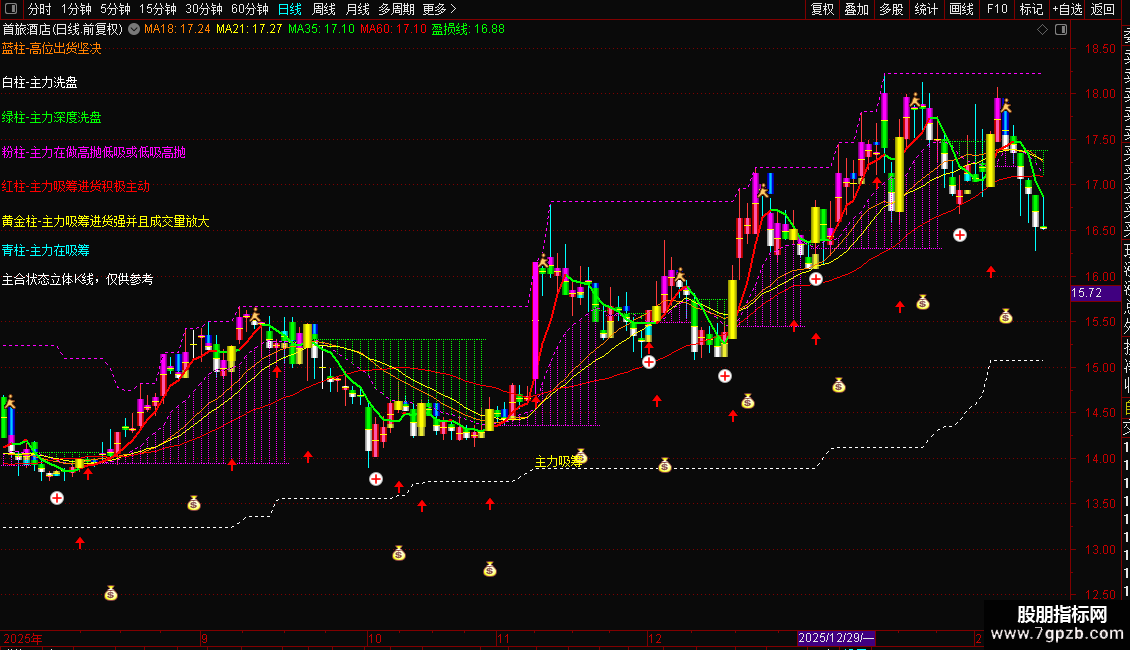Image resolution: width=1130 pixels, height=650 pixels.
Task: Click the 青柱-主力在吸筹 legend line
Action: 45,251
